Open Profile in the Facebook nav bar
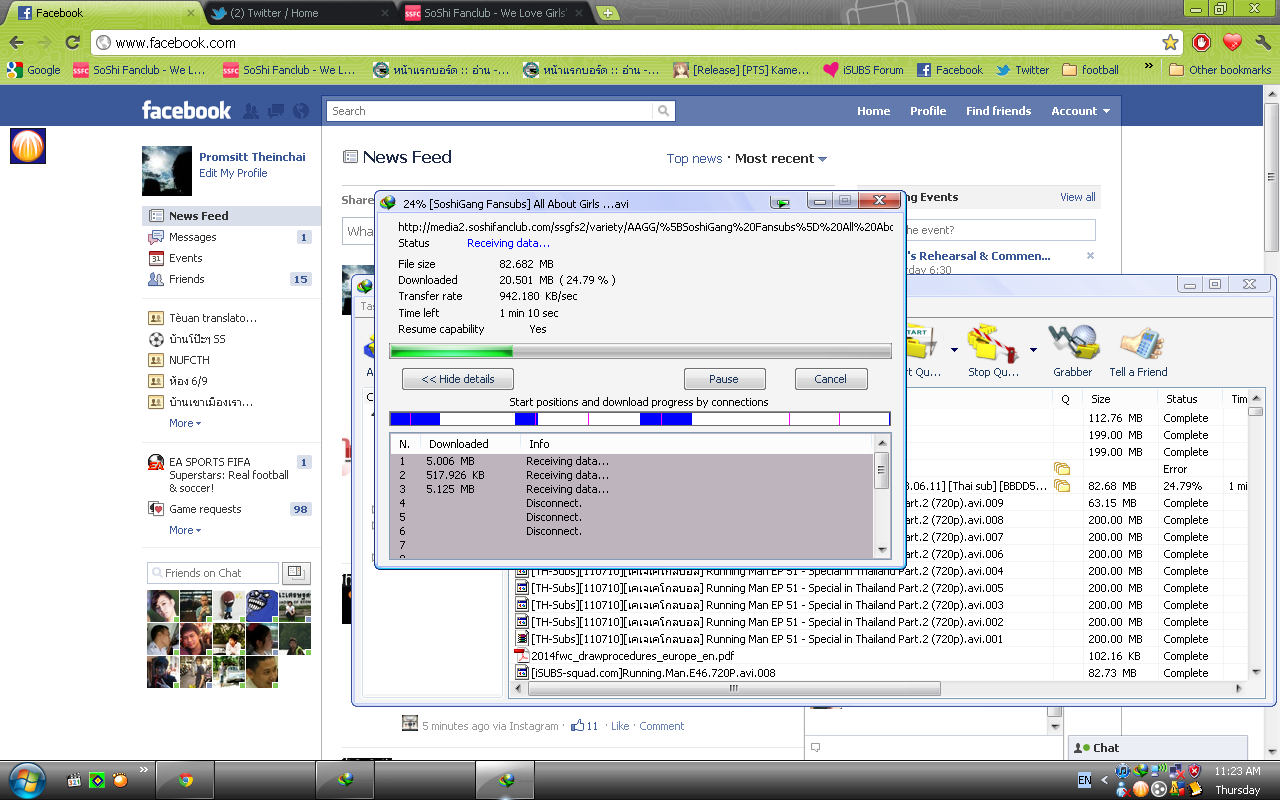1280x800 pixels. (x=928, y=111)
